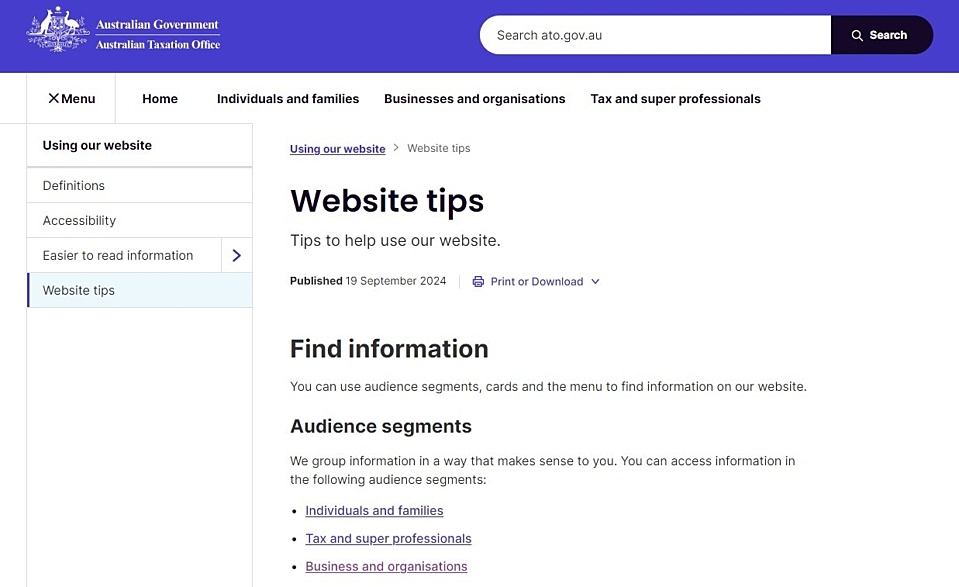Open the Home menu item
The width and height of the screenshot is (959, 587).
pos(159,98)
